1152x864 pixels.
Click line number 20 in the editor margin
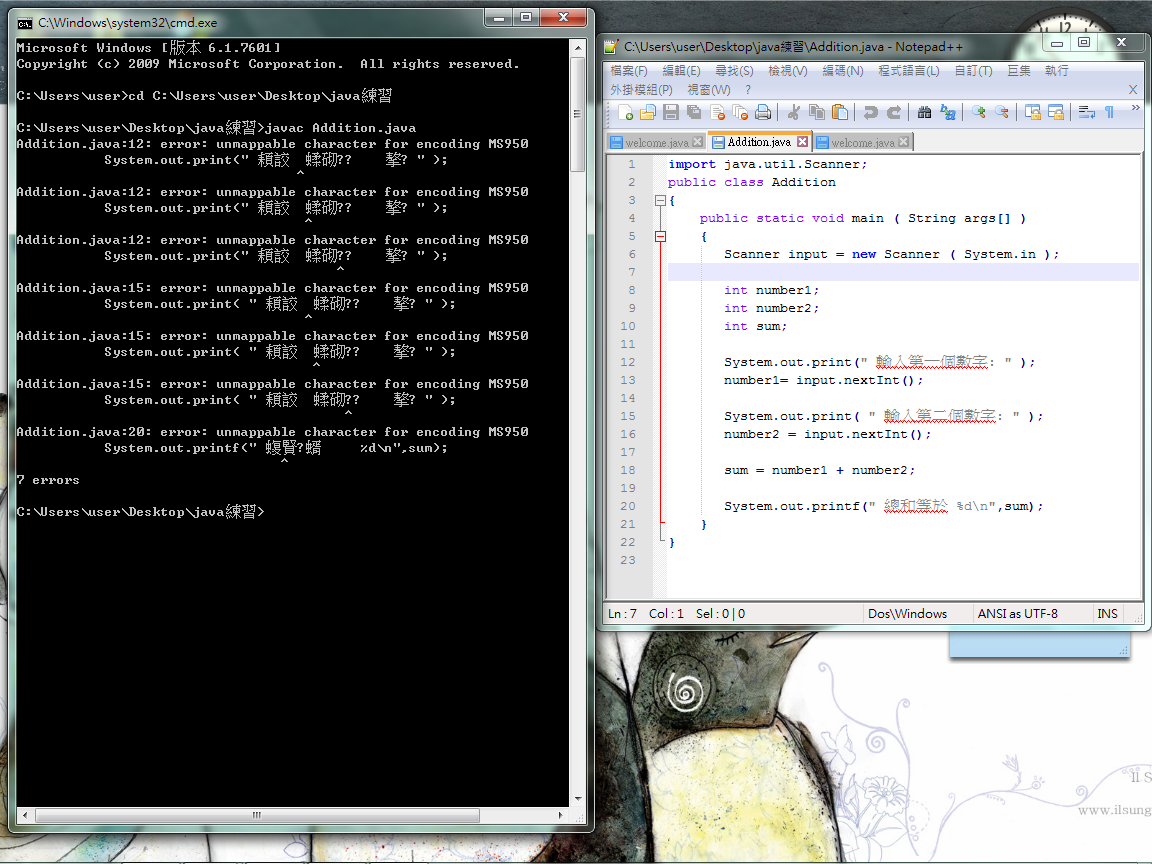tap(627, 505)
